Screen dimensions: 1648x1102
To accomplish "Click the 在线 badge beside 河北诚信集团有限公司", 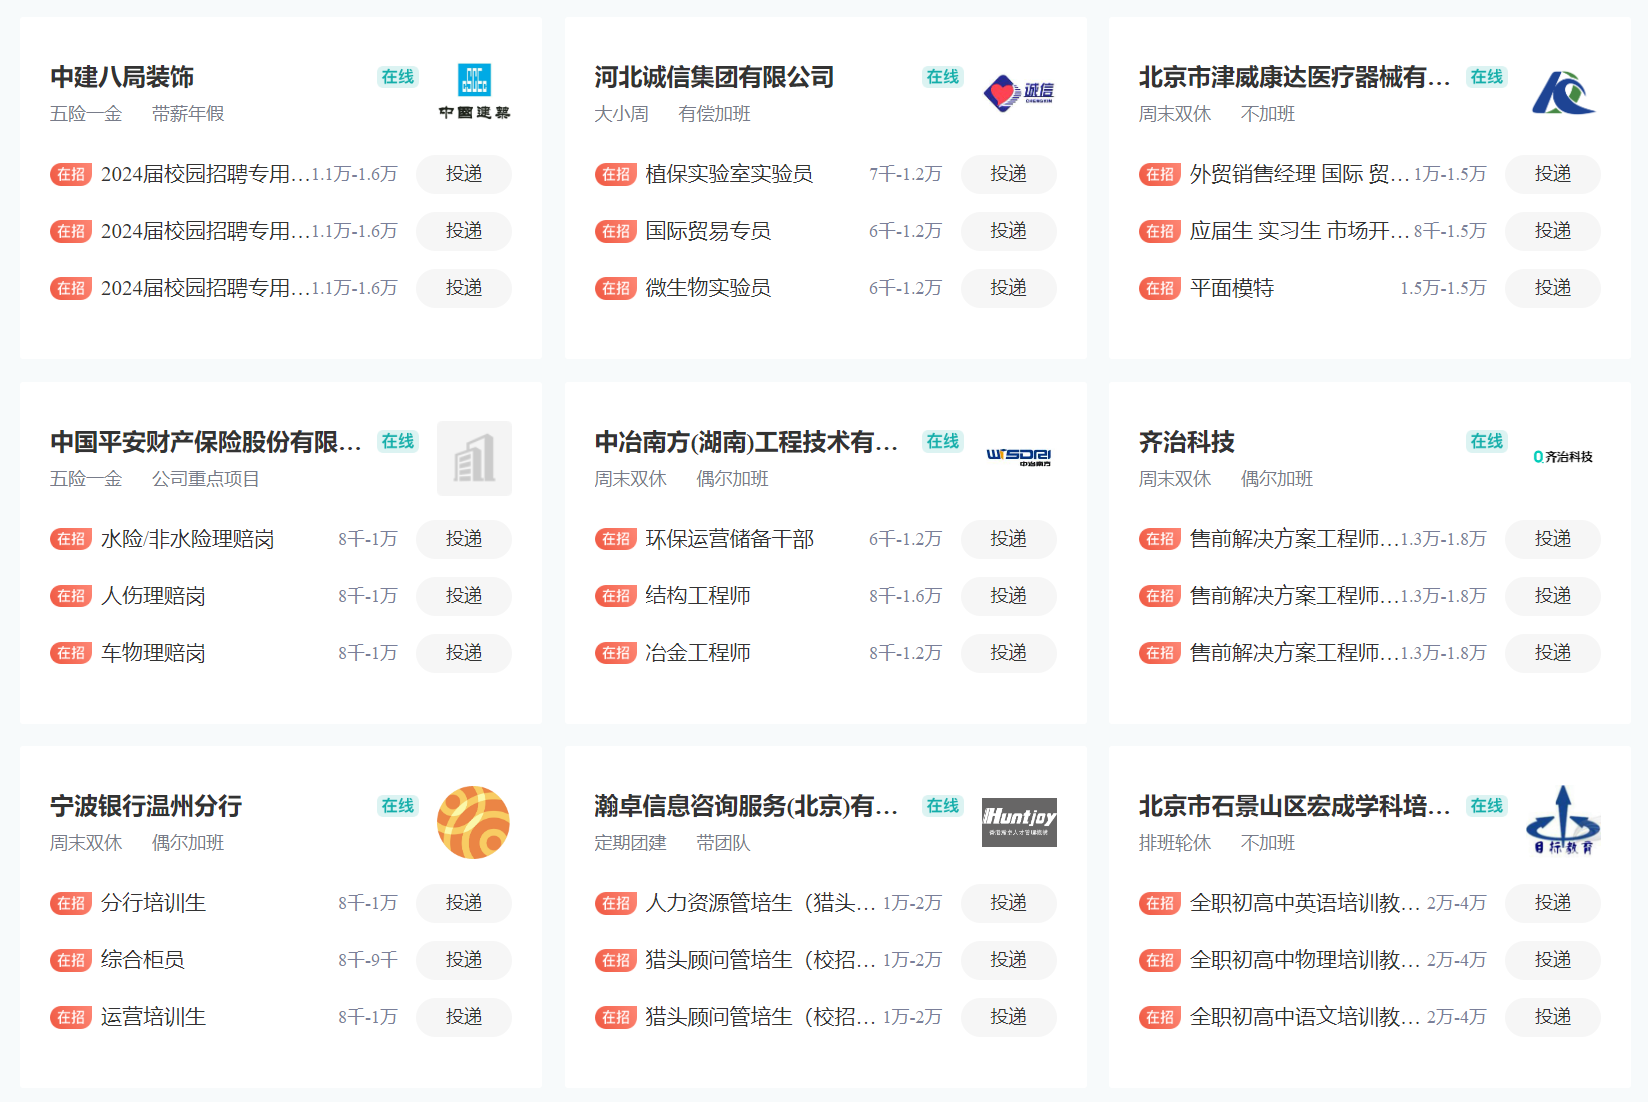I will click(x=943, y=77).
